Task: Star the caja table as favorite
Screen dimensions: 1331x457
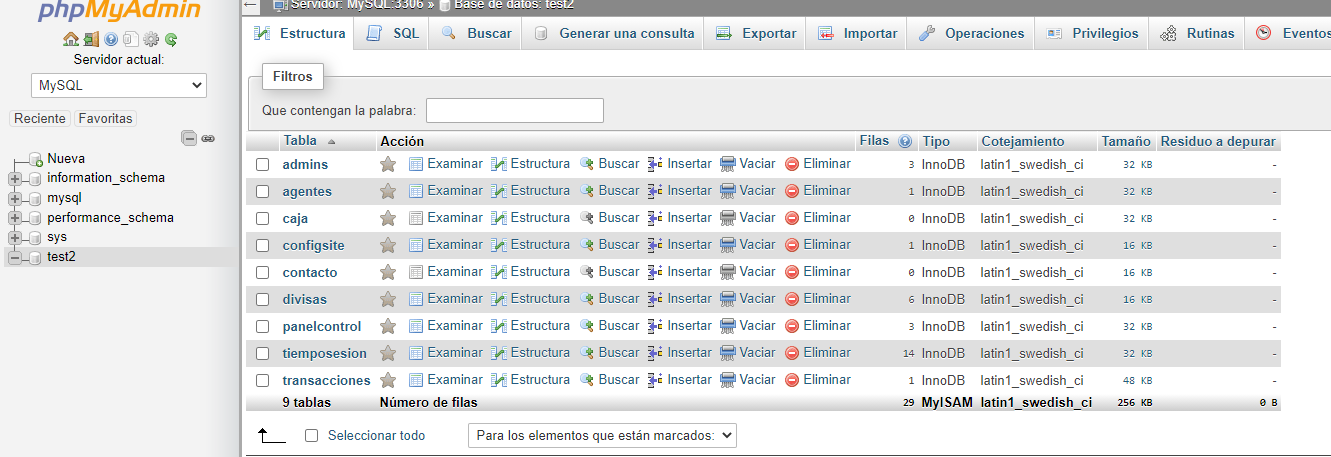Action: [x=388, y=218]
